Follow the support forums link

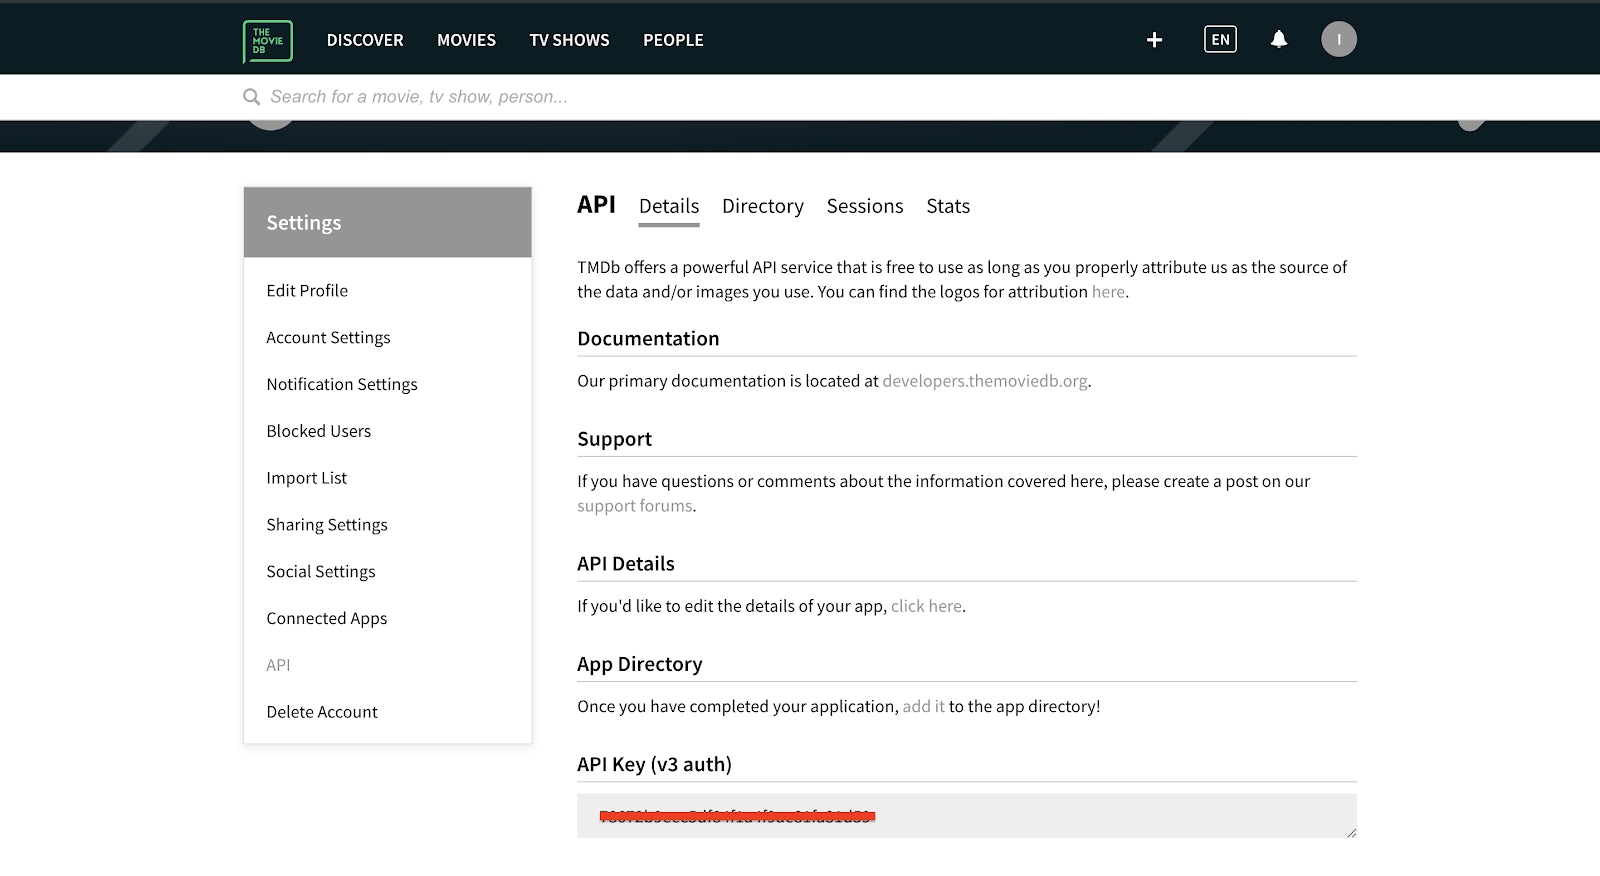pyautogui.click(x=634, y=506)
